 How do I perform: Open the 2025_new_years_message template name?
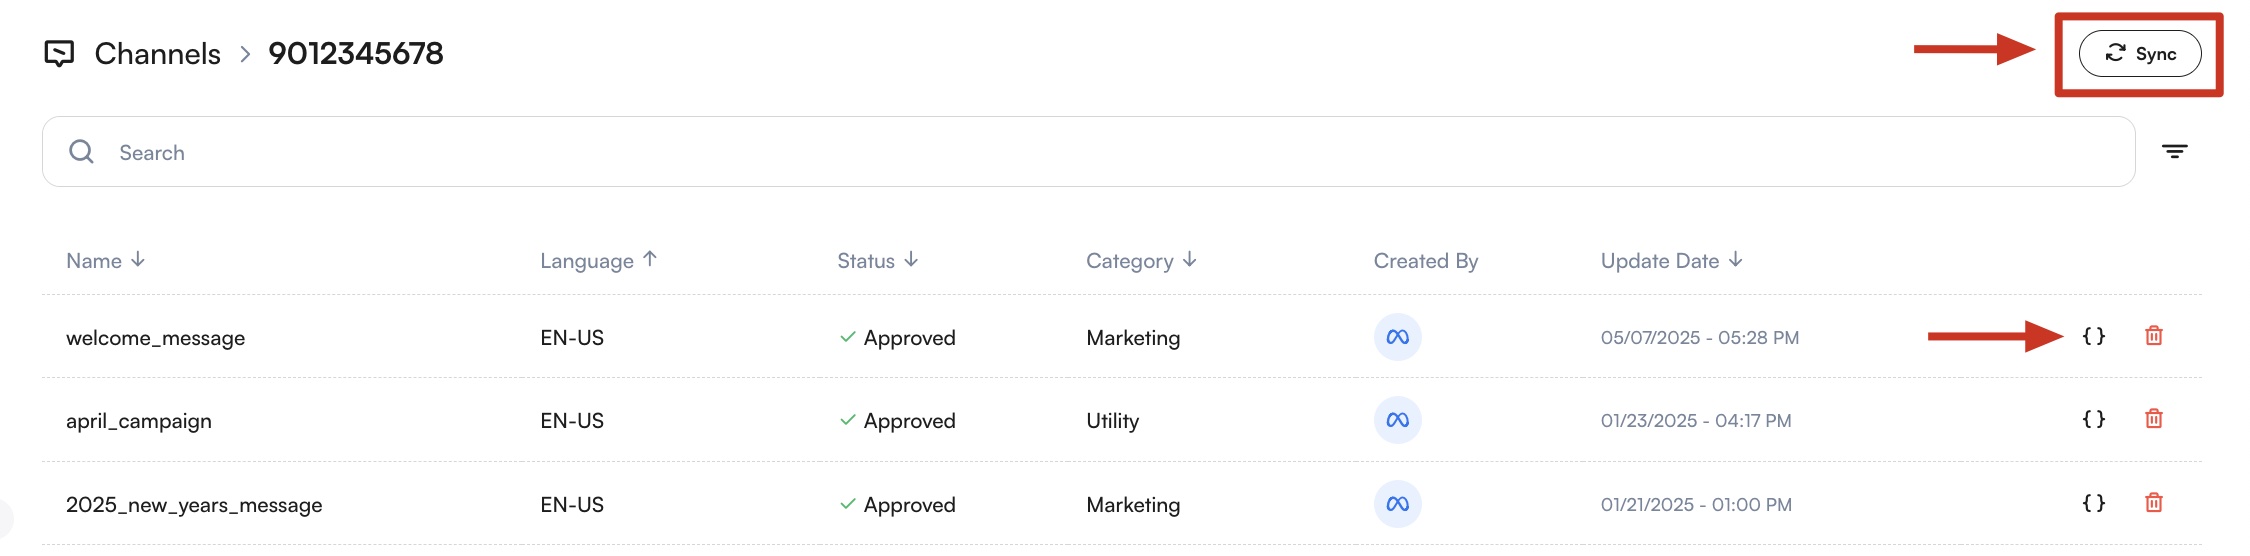pyautogui.click(x=194, y=505)
